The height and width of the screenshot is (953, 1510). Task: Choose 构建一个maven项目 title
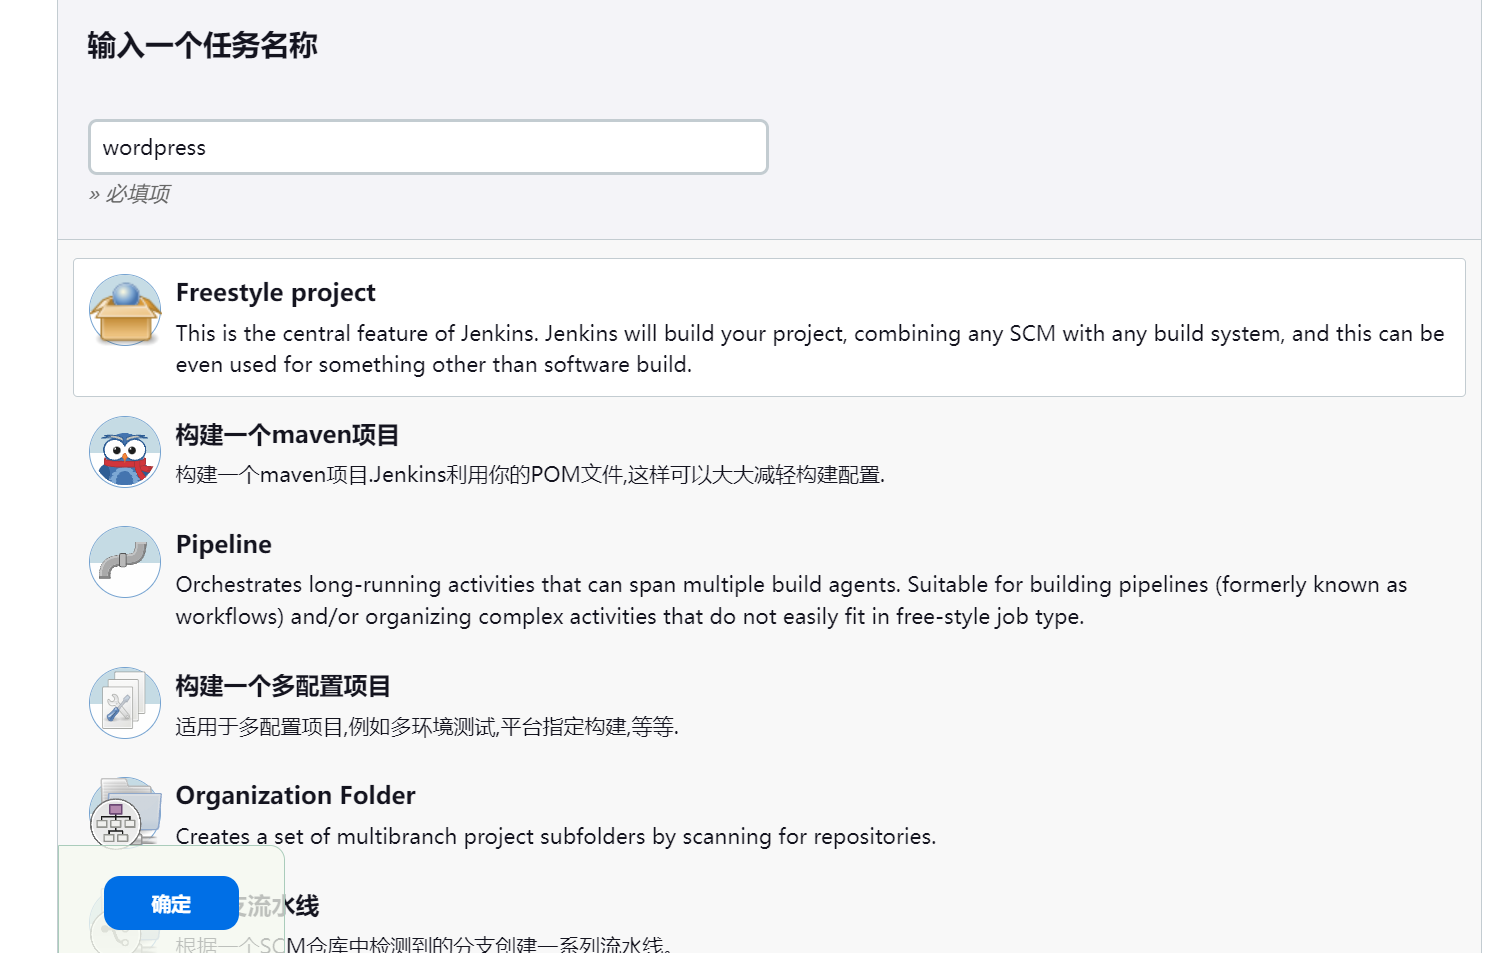(288, 435)
